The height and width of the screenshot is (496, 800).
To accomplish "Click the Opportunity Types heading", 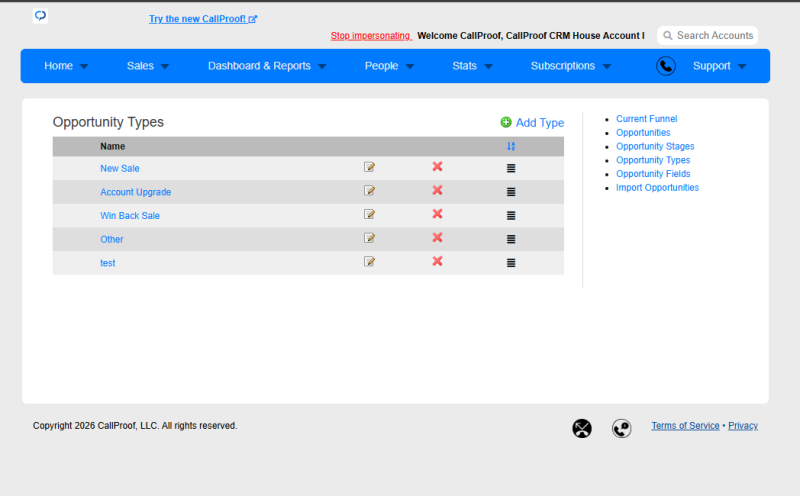I will point(108,122).
